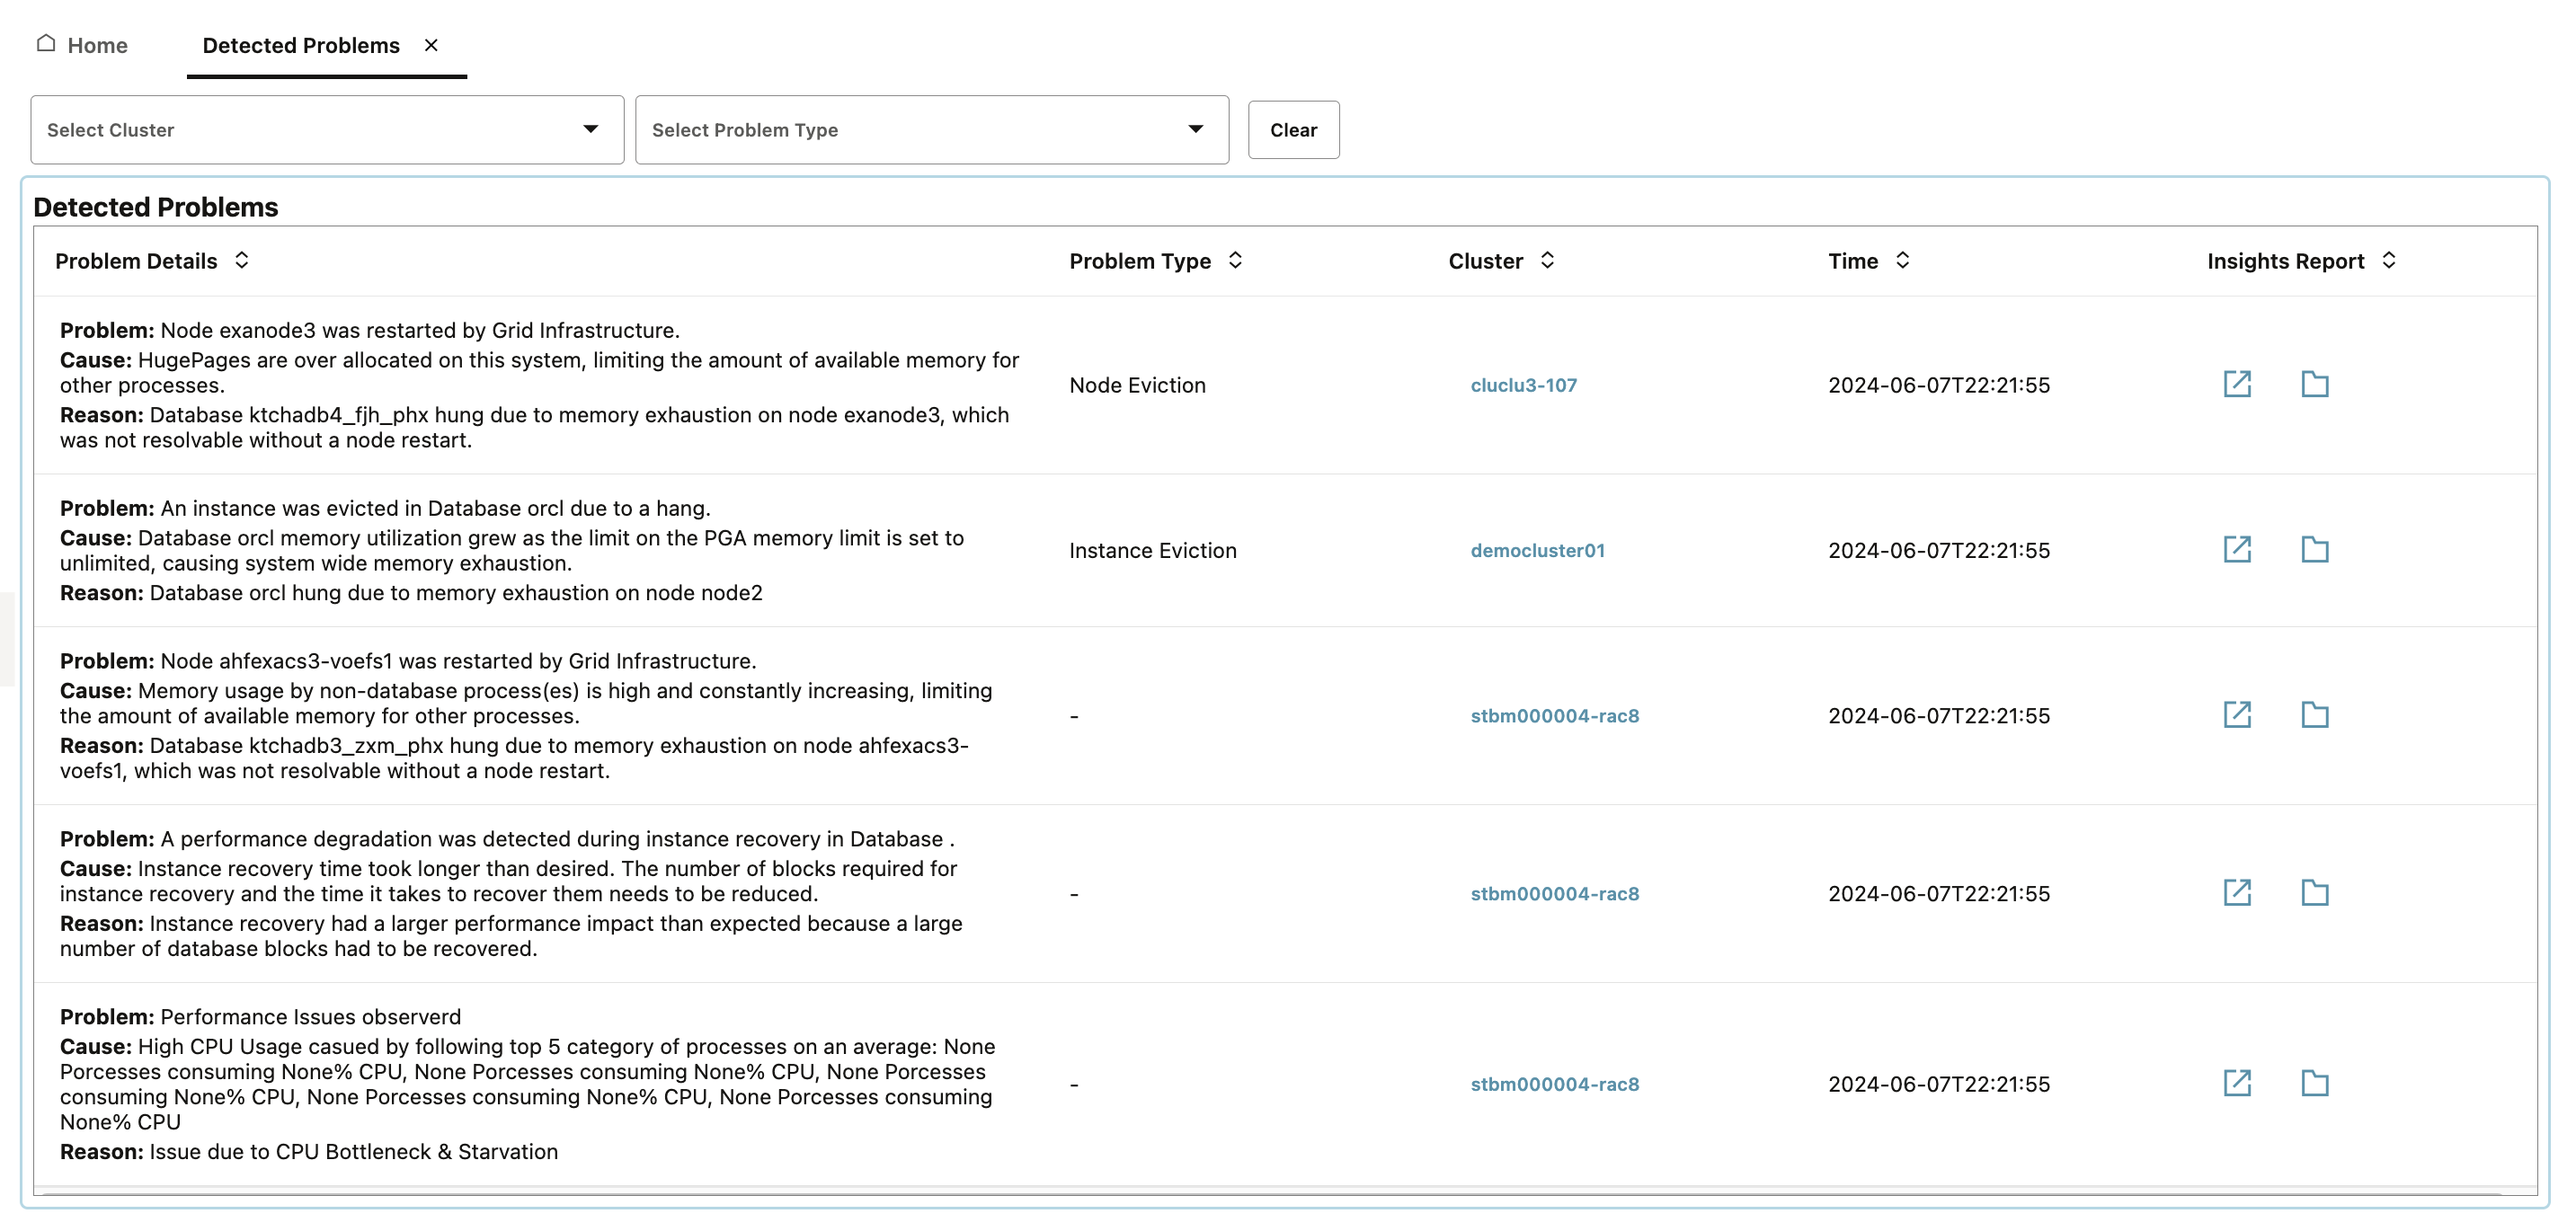The image size is (2576, 1231).
Task: Open the democluster01 cluster link
Action: [x=1537, y=550]
